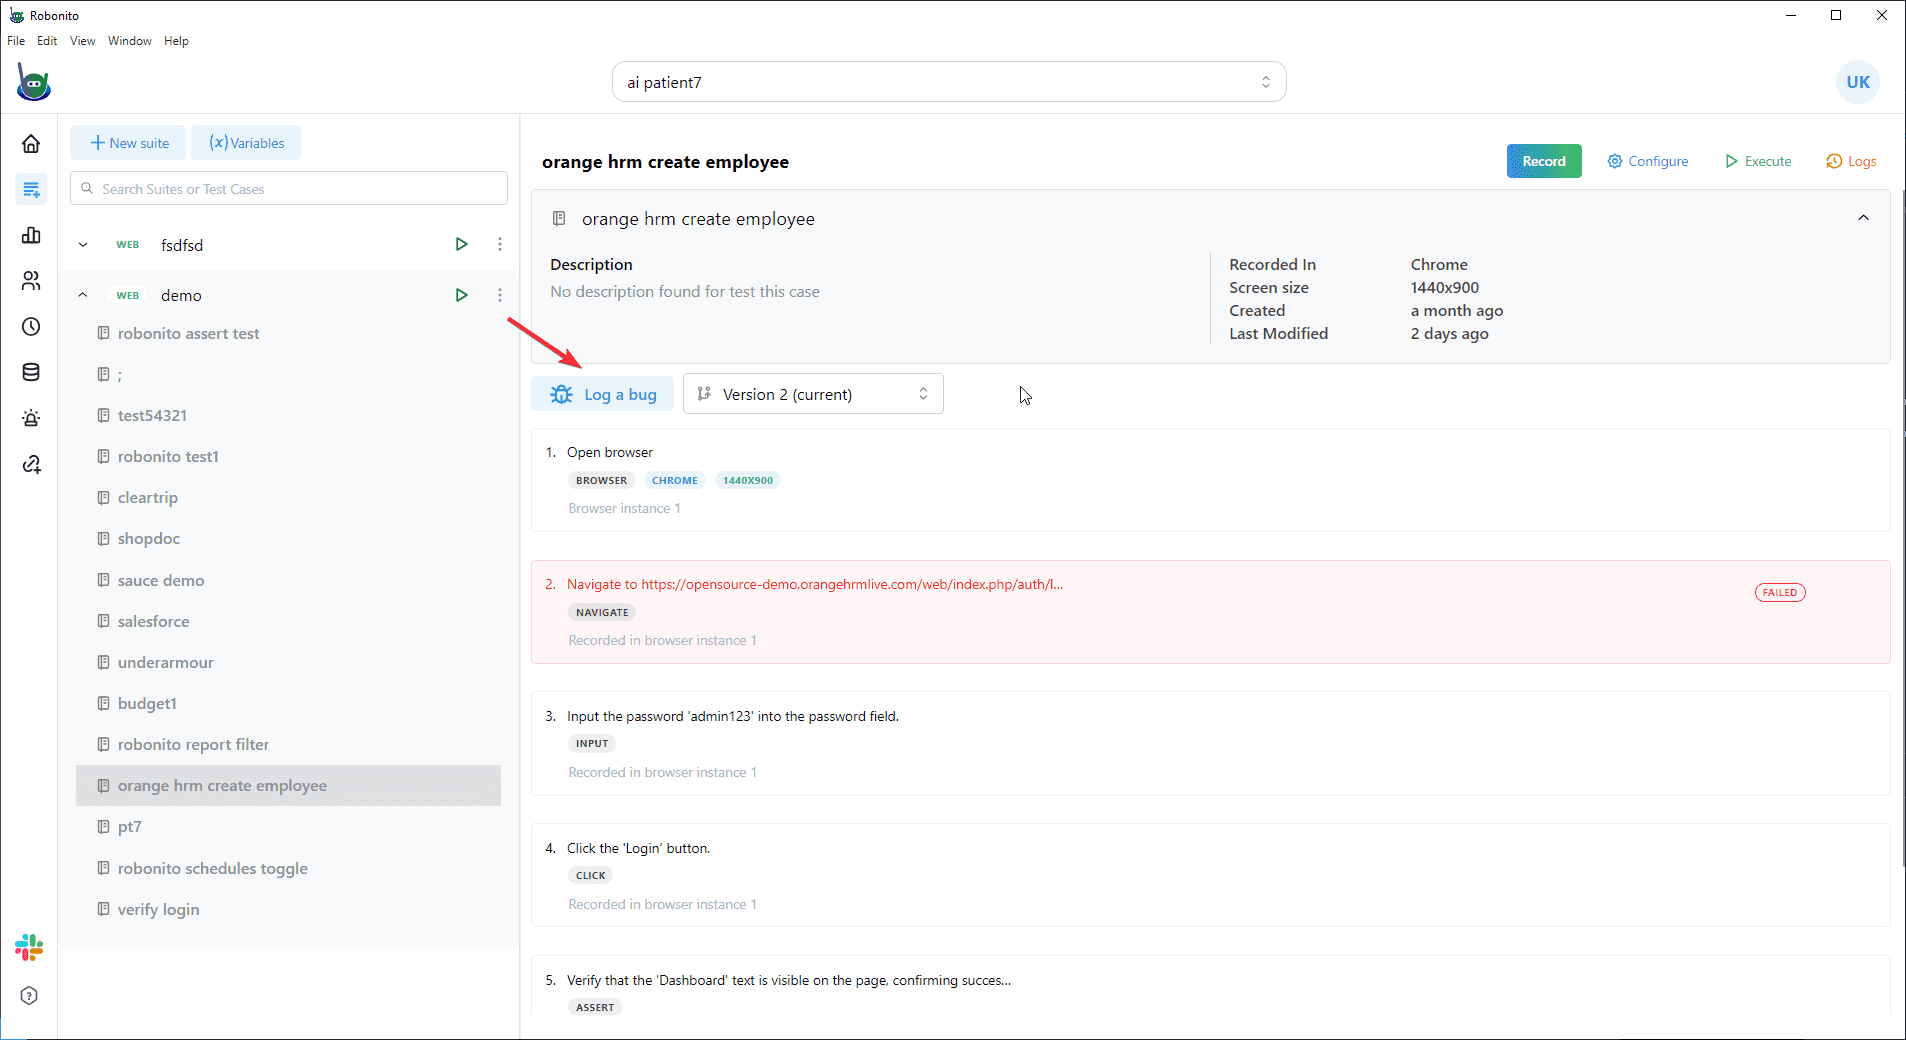Open the File menu
The image size is (1906, 1040).
point(16,41)
